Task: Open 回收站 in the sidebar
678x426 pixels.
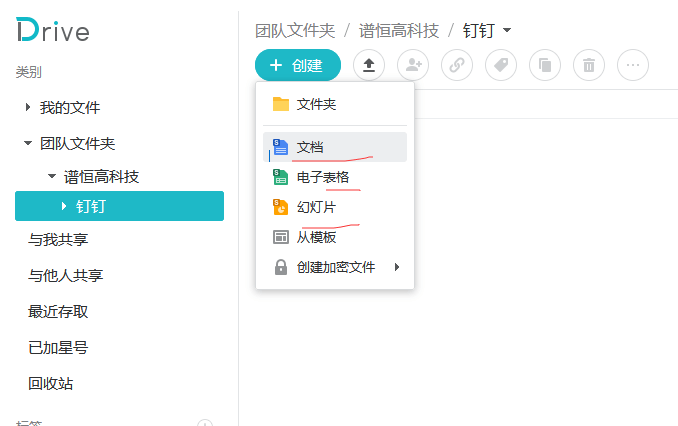Action: coord(50,384)
